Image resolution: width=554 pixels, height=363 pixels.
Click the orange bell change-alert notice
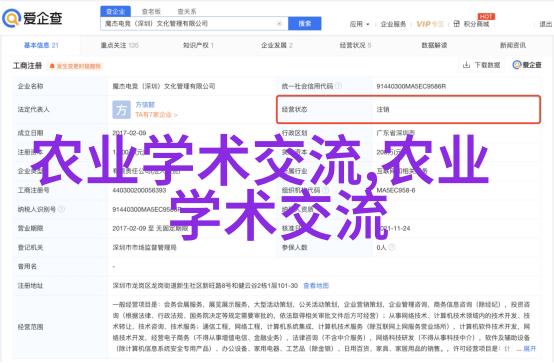[x=75, y=66]
